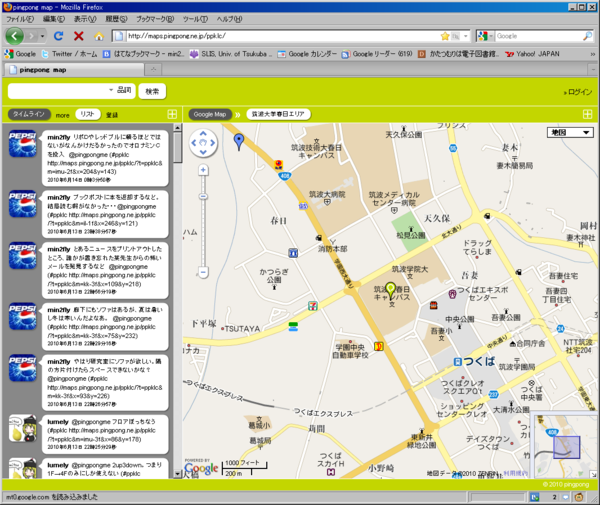Open the ヘルプ menu
The image size is (600, 505).
[x=229, y=19]
